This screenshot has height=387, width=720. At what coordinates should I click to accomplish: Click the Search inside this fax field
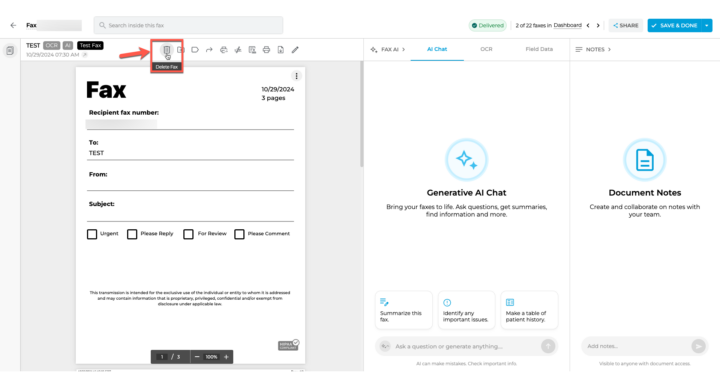(188, 25)
